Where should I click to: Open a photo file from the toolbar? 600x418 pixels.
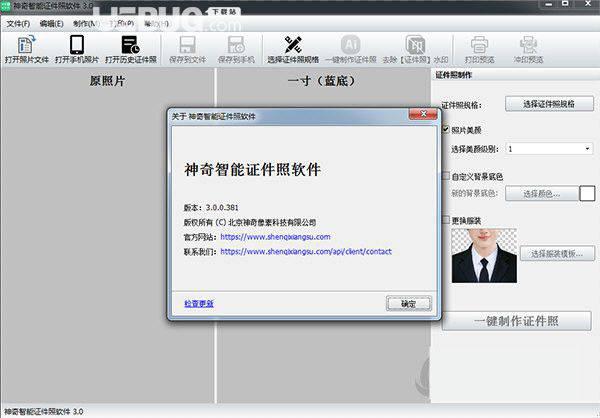click(x=26, y=49)
